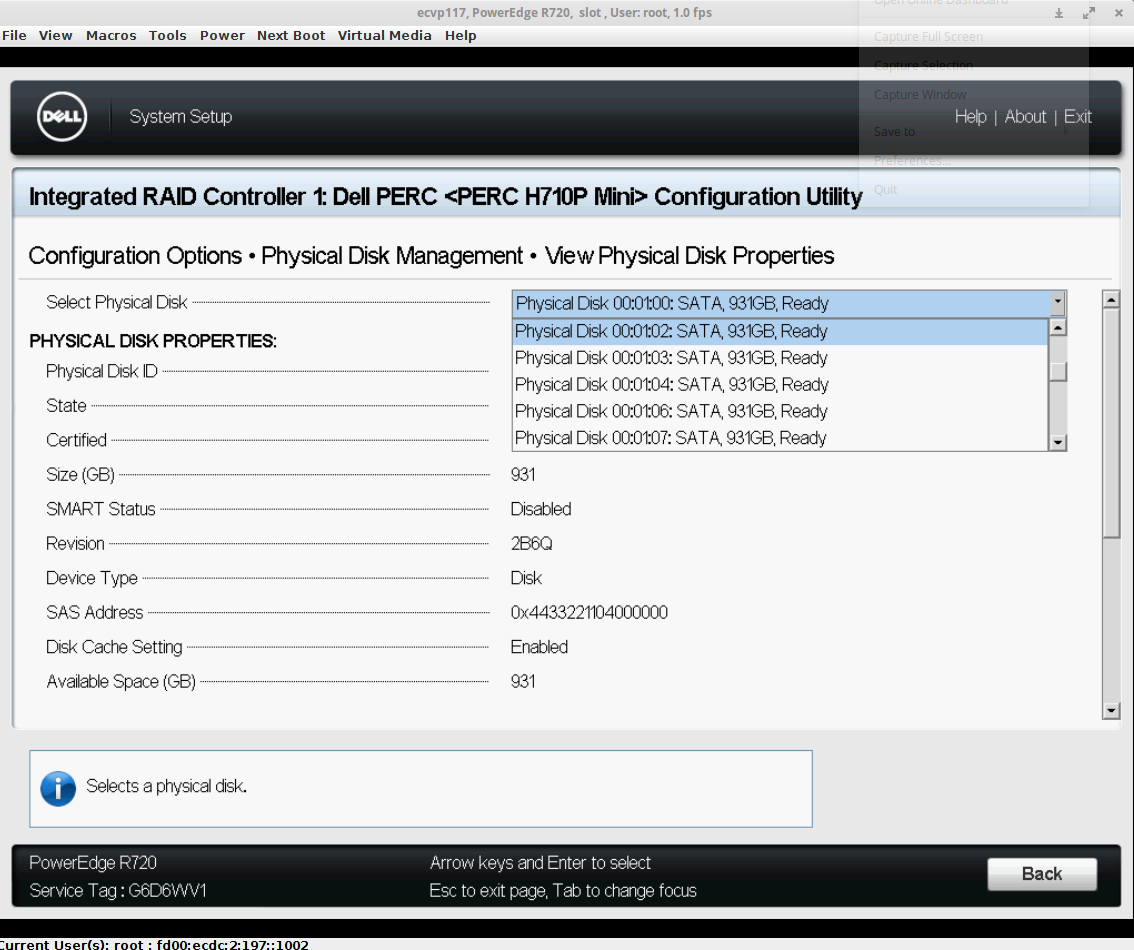The height and width of the screenshot is (950, 1134).
Task: Open the Next Boot menu
Action: point(291,35)
